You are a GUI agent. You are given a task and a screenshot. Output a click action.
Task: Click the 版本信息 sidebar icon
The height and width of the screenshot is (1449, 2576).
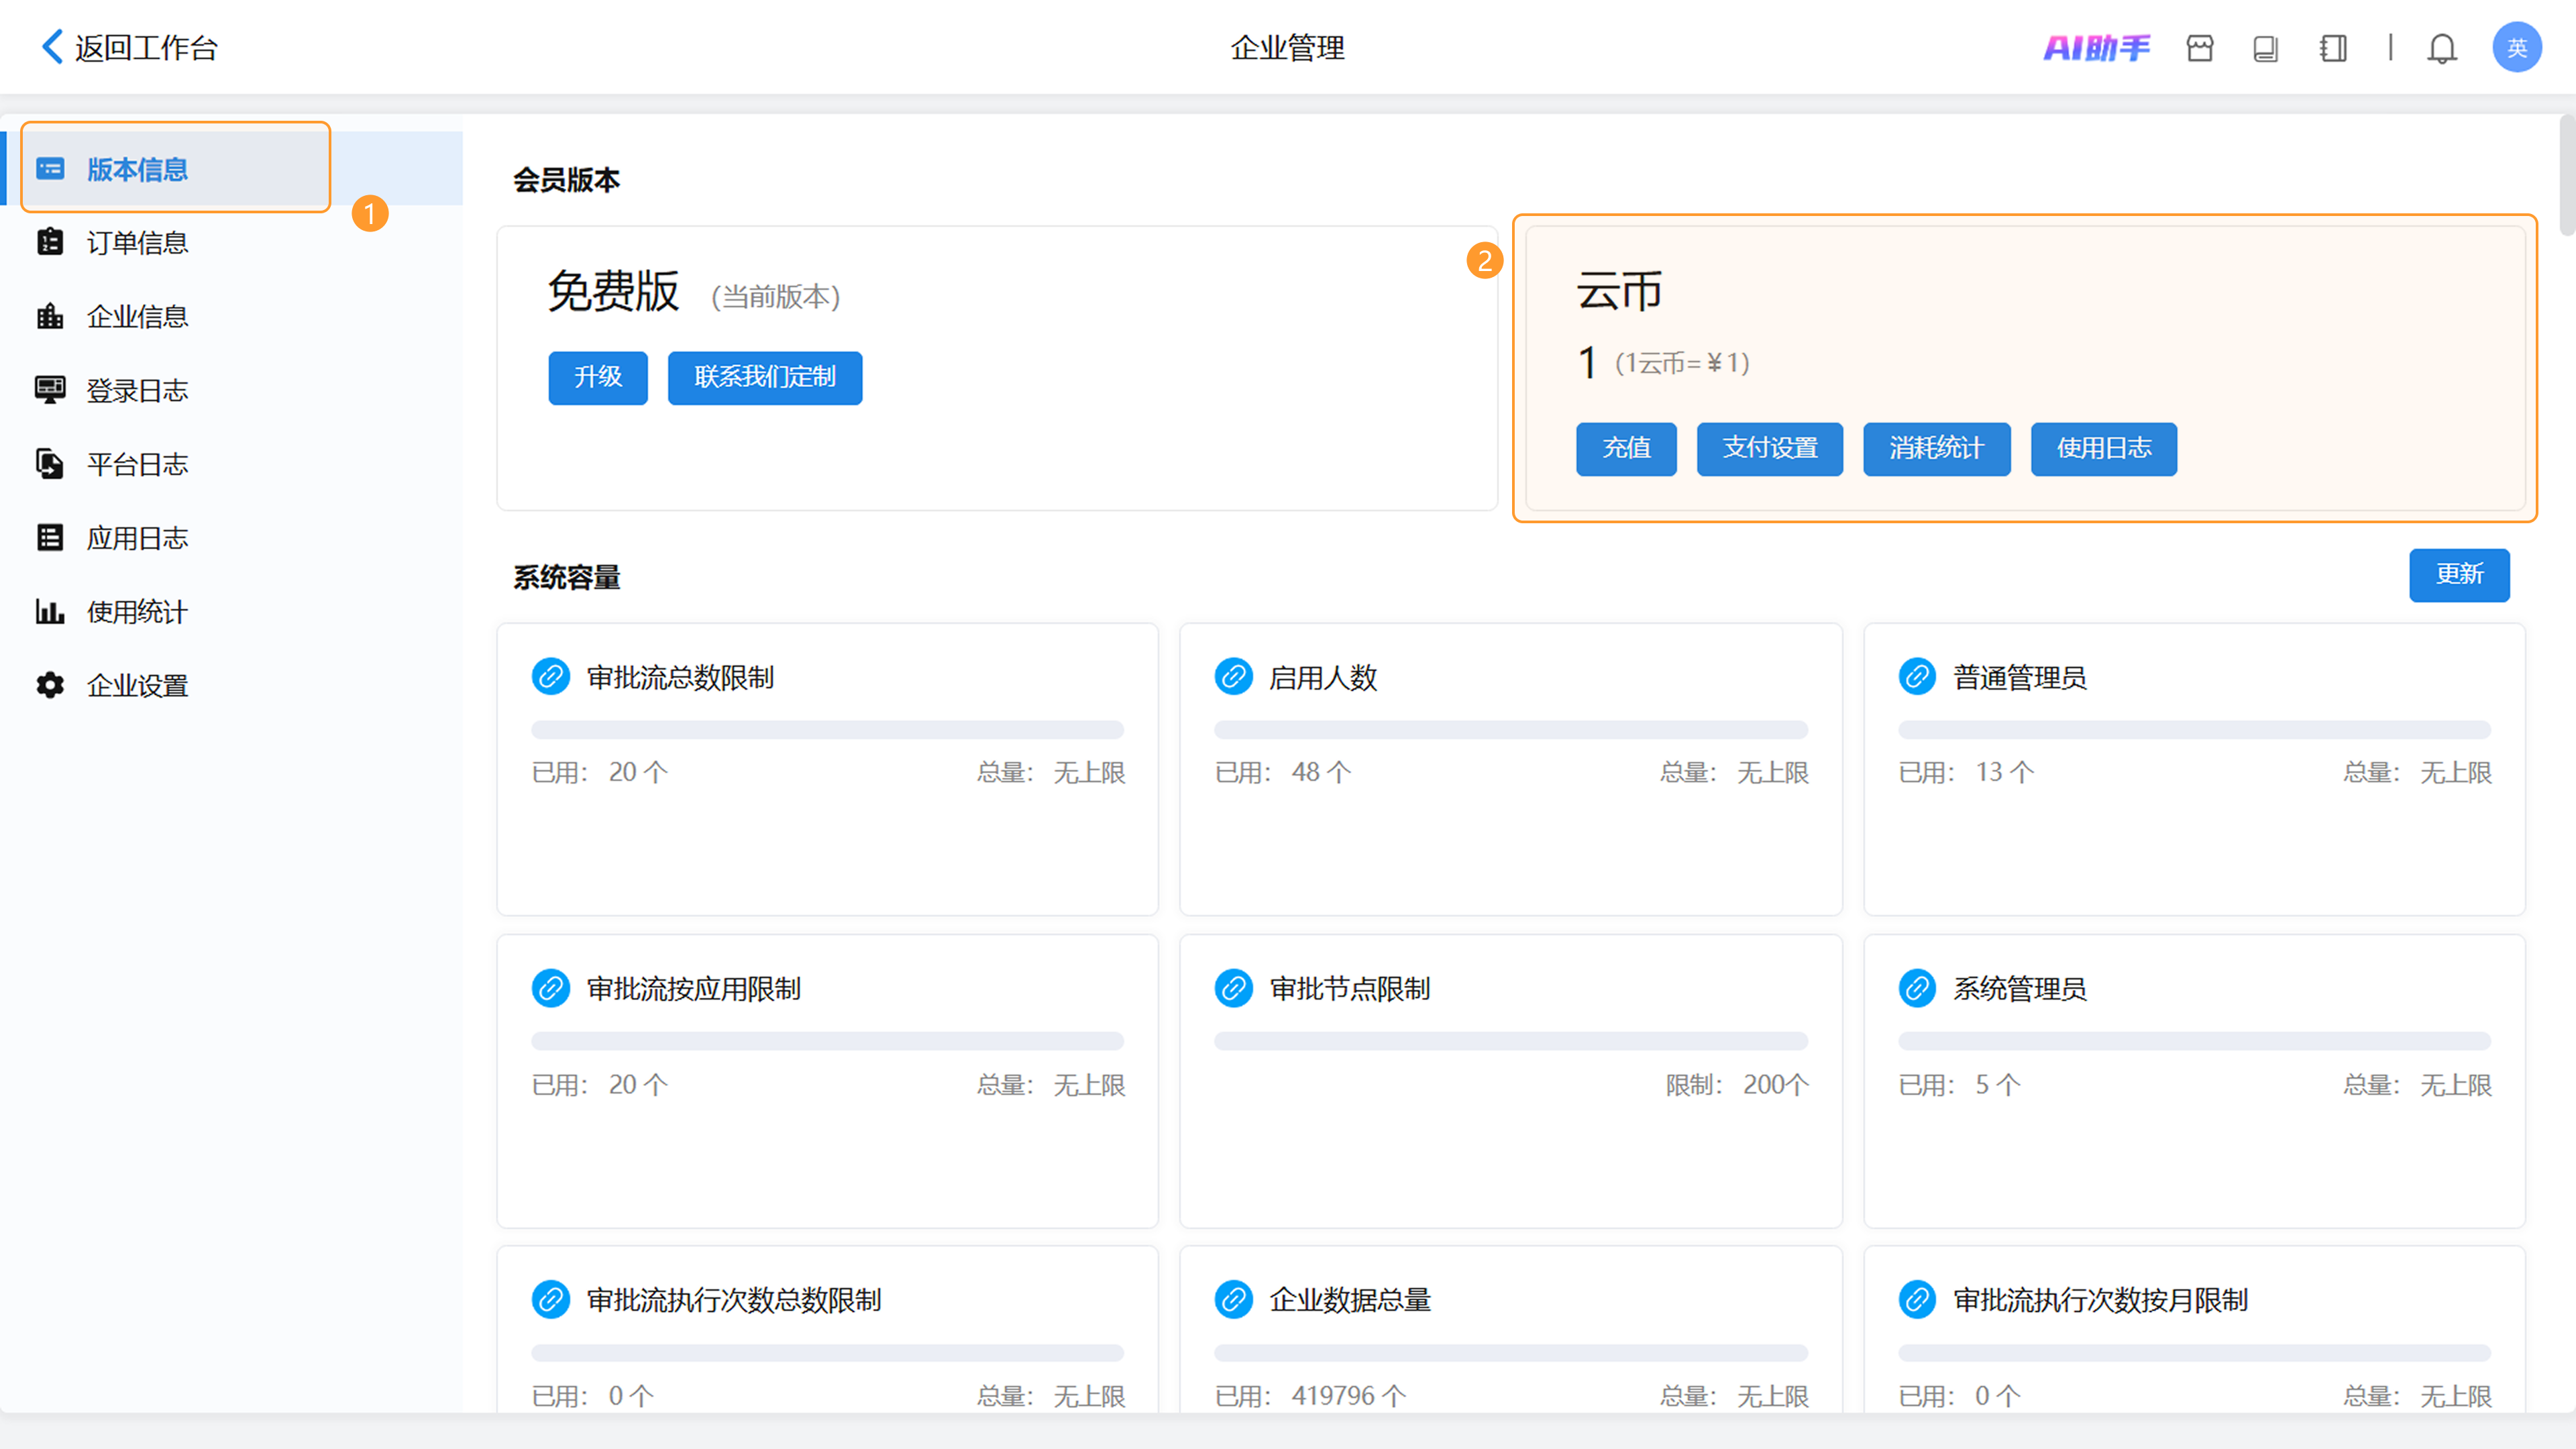50,168
